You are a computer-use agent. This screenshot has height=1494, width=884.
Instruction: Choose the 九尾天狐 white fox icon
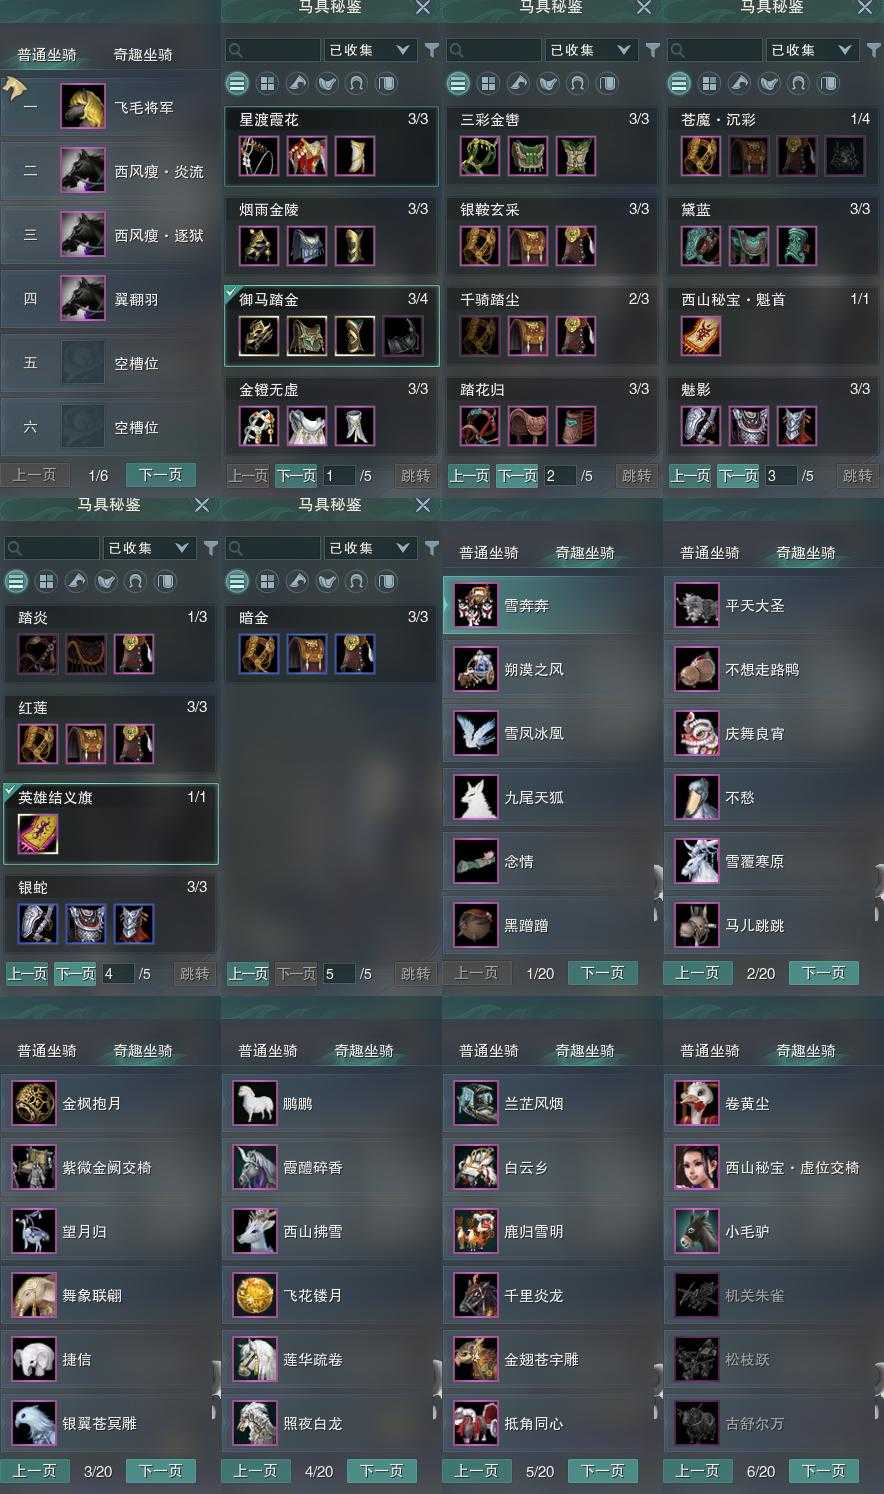pyautogui.click(x=475, y=797)
